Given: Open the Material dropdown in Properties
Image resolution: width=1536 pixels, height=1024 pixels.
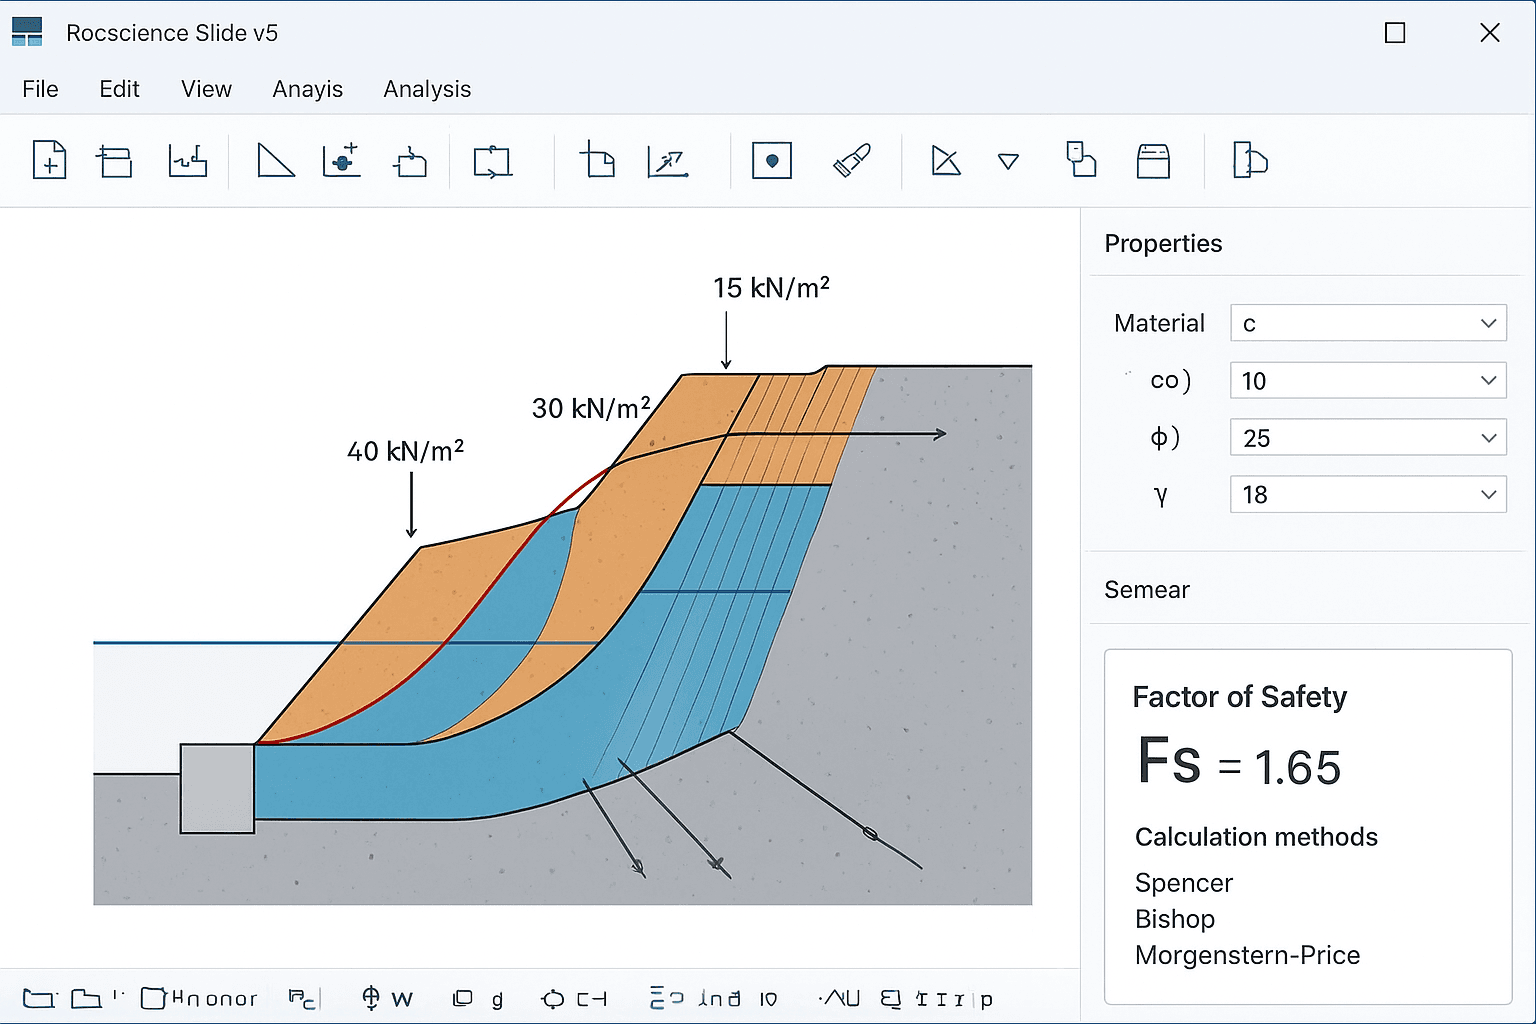Looking at the screenshot, I should tap(1367, 322).
